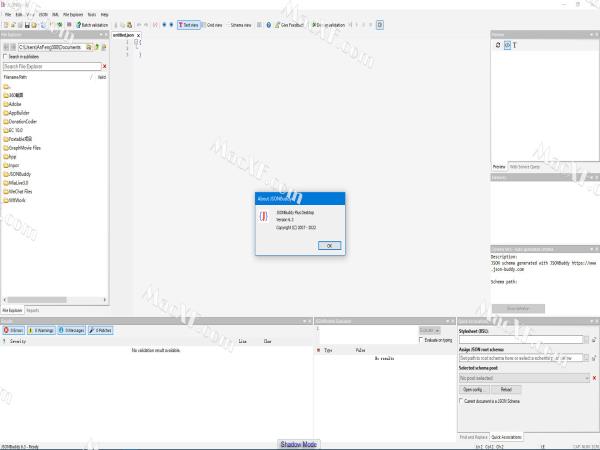Open the Help menu

pos(104,15)
